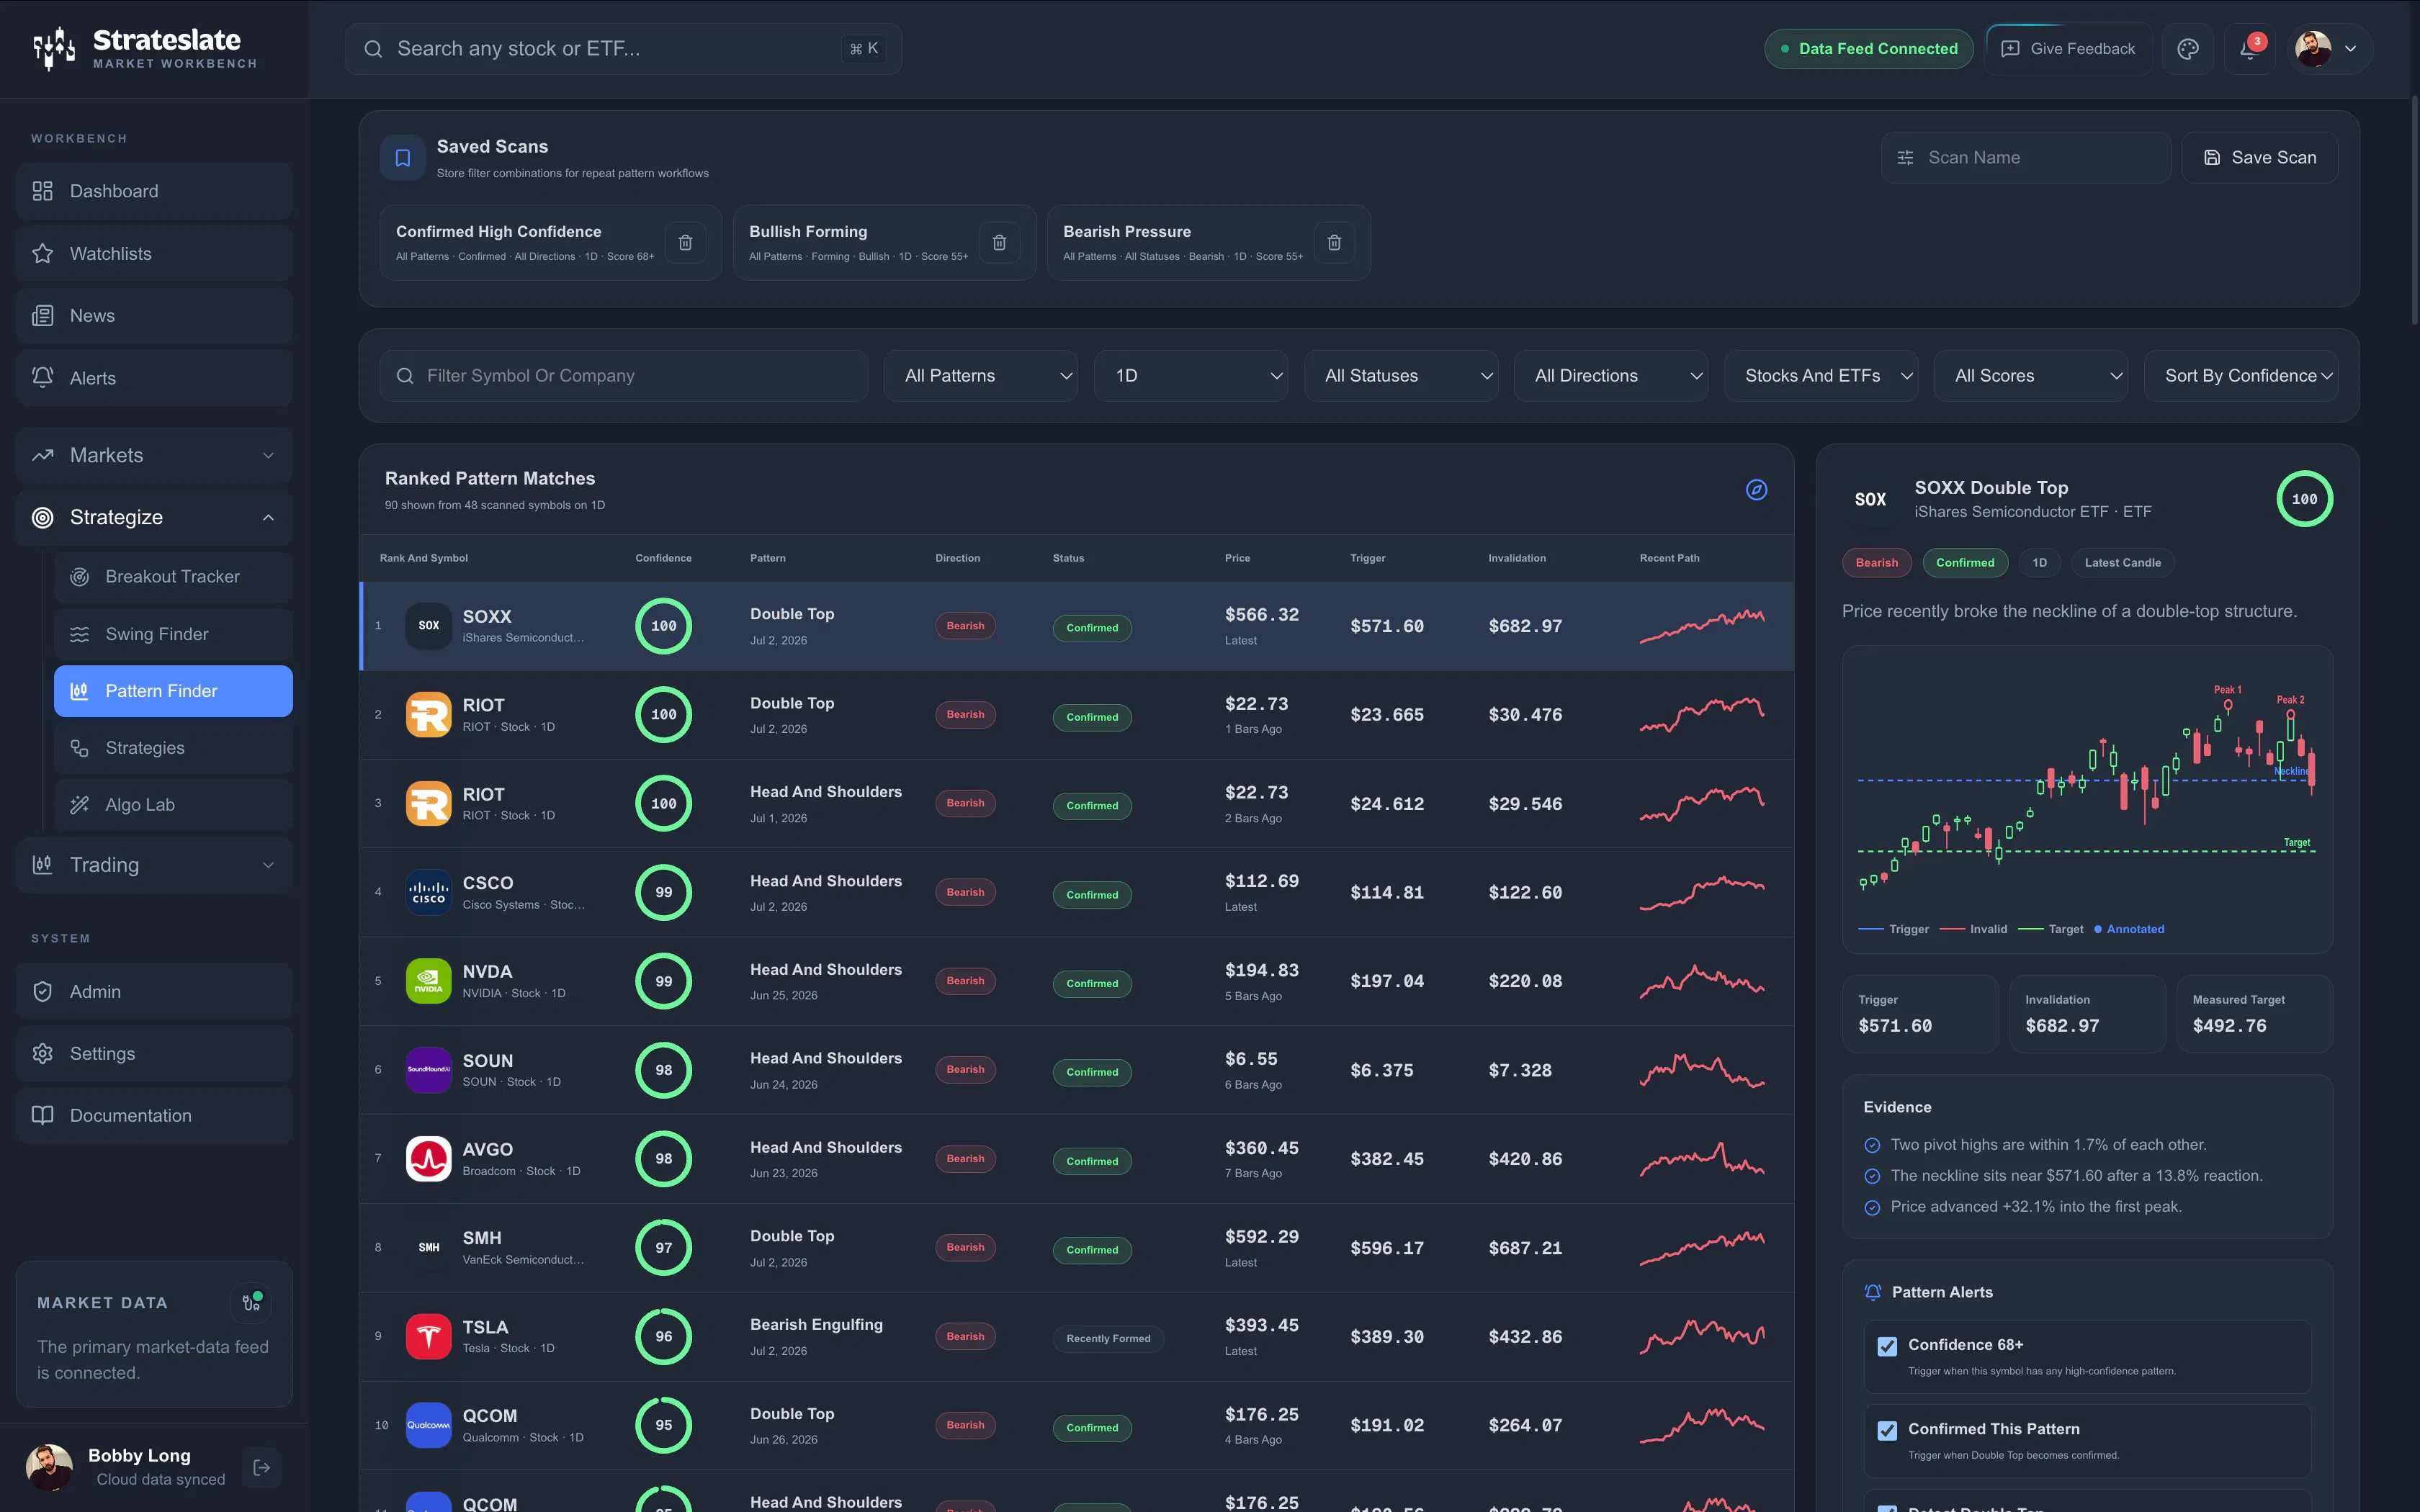Click the Pattern Alerts bell icon

(x=1873, y=1292)
